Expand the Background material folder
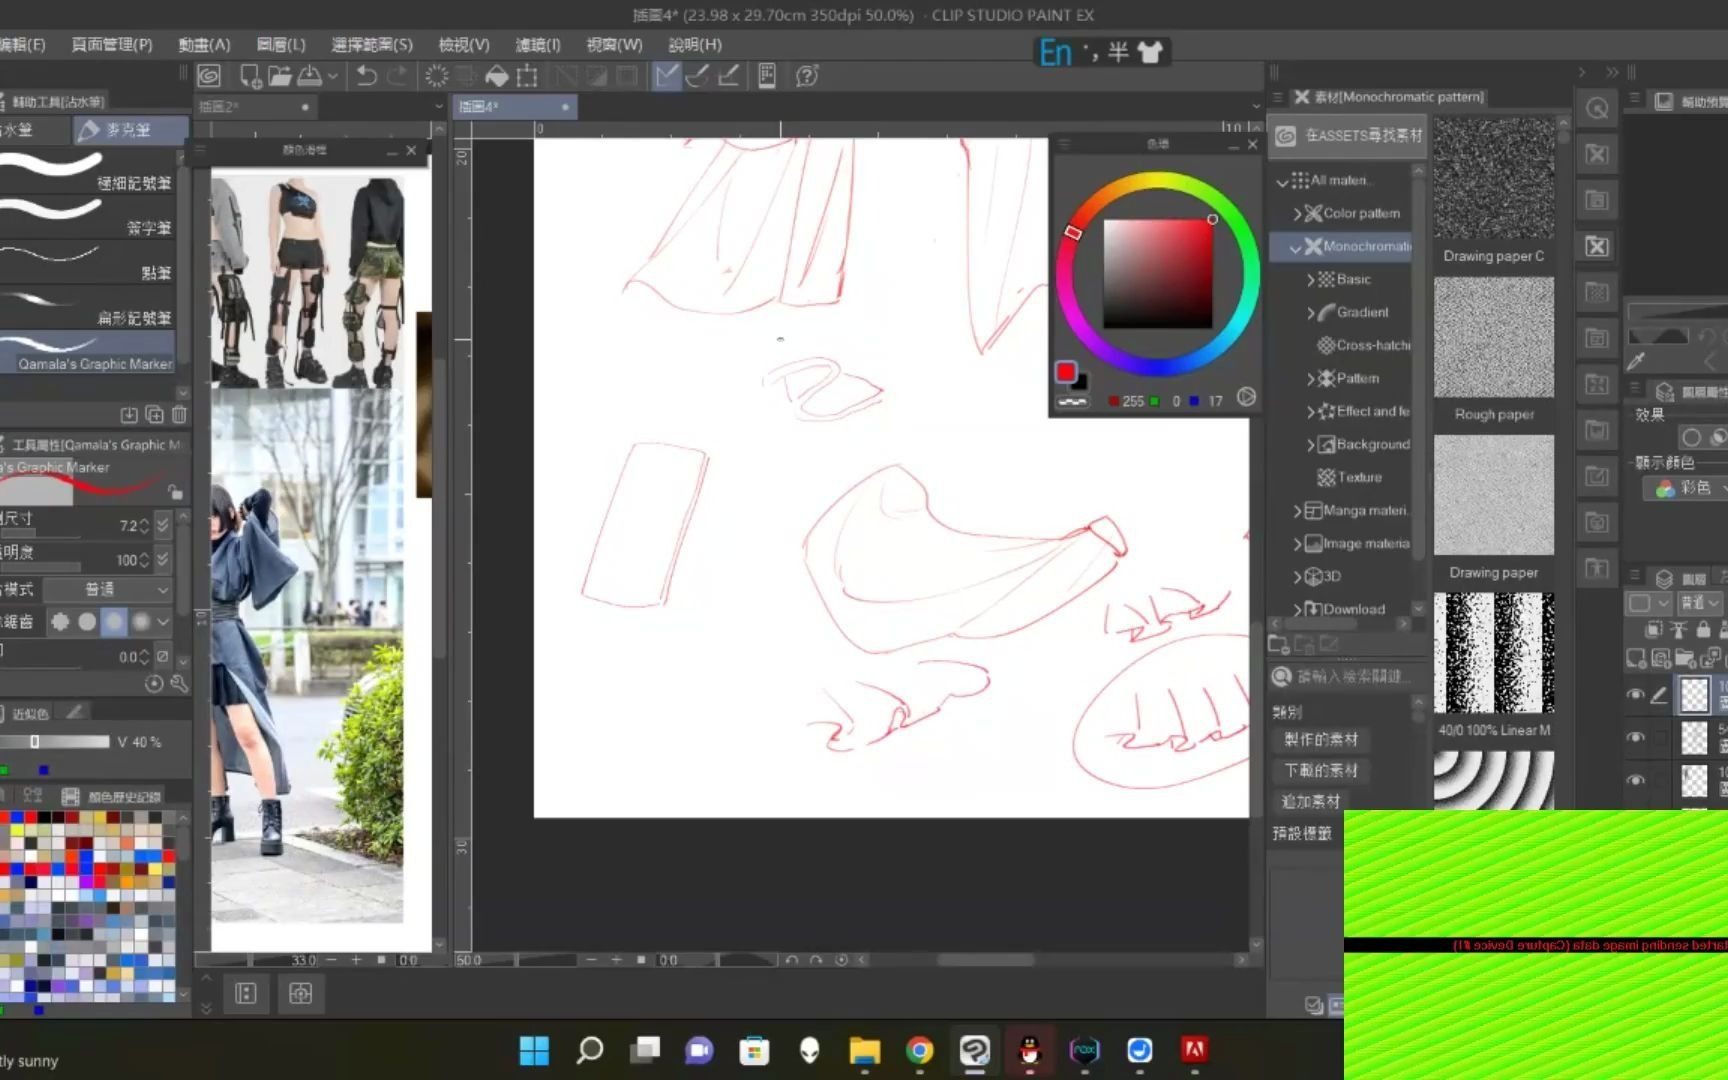The image size is (1728, 1080). (1311, 445)
